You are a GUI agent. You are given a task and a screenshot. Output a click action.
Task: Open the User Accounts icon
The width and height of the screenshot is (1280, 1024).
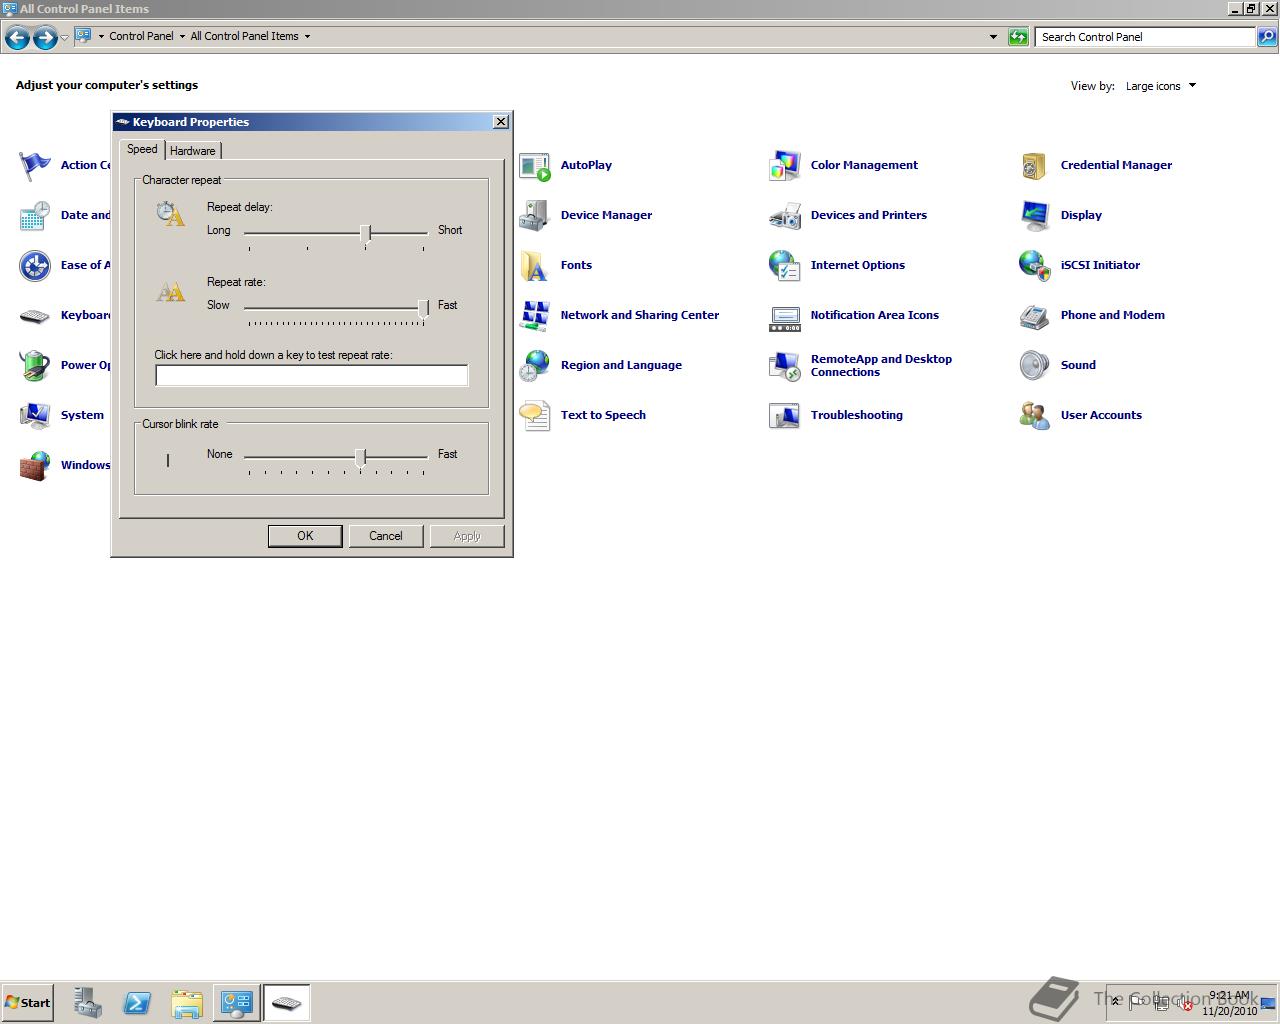(x=1035, y=416)
